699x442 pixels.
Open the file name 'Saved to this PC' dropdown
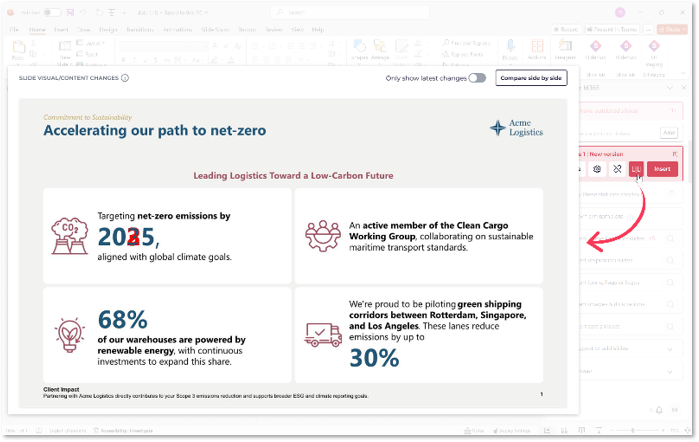pyautogui.click(x=173, y=12)
